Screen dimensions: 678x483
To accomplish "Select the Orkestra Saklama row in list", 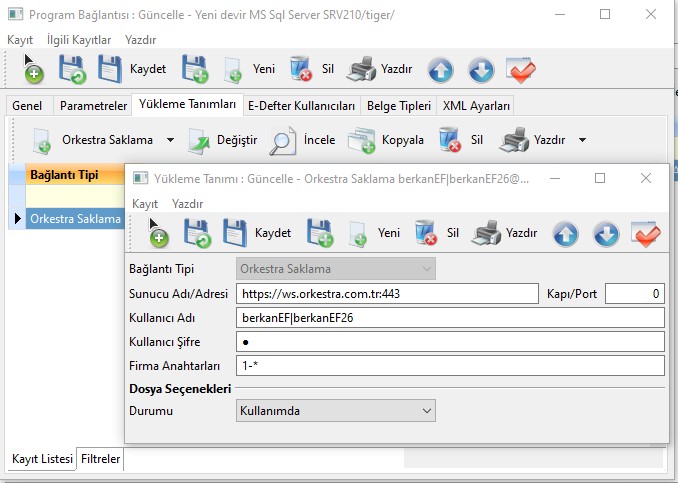I will pos(75,218).
